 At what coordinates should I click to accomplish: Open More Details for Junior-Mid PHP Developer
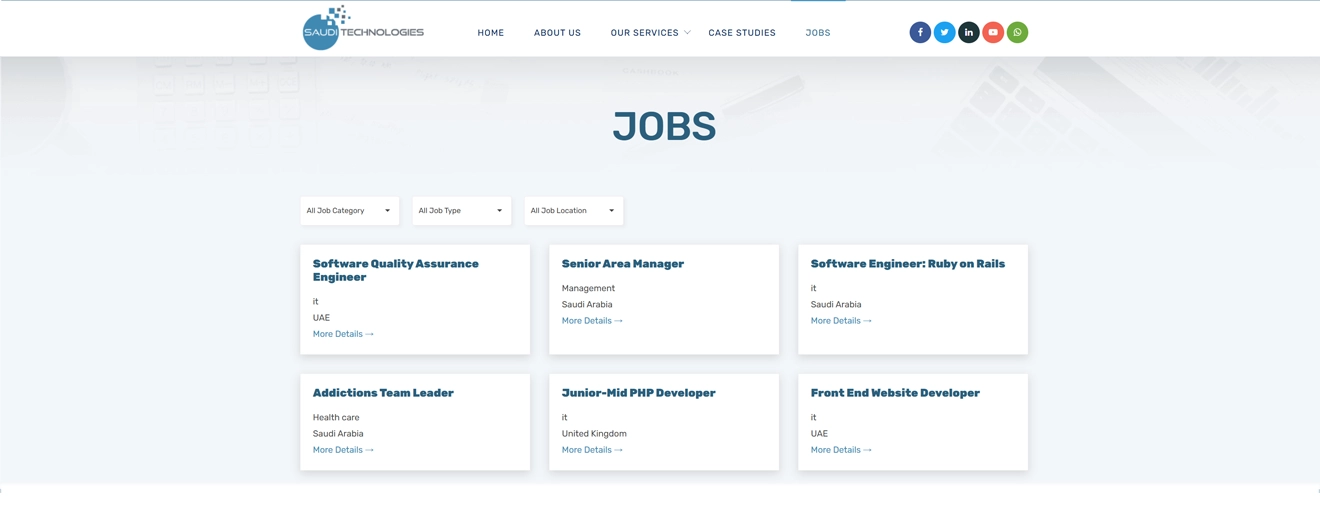(592, 450)
